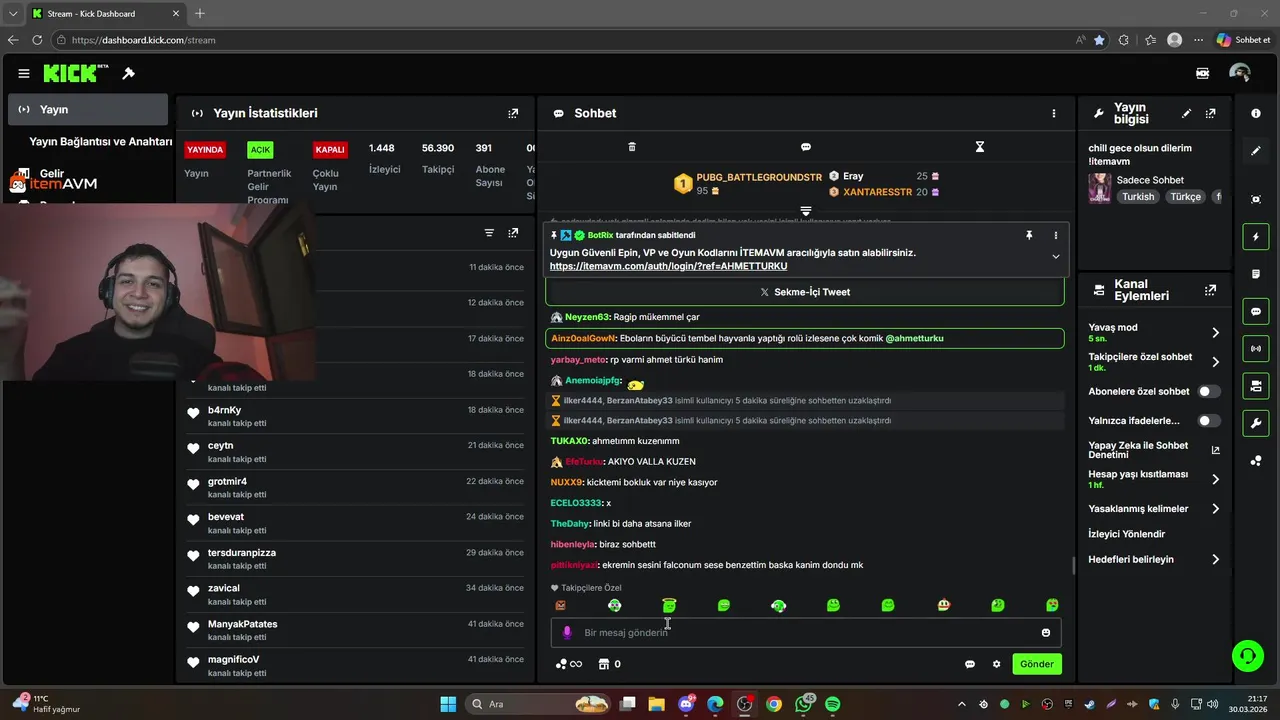Edit stream info with the pencil icon
The image size is (1280, 720).
pos(1187,114)
